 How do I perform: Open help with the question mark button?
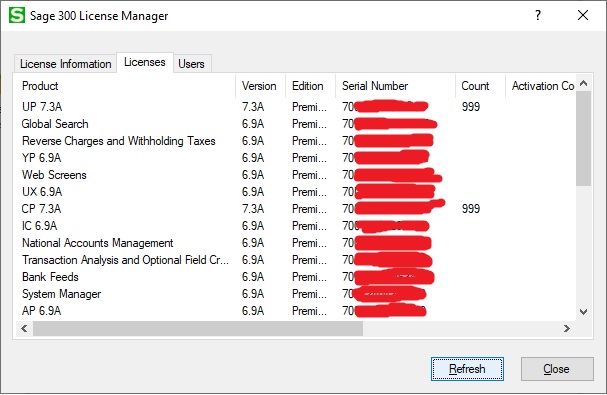click(538, 15)
